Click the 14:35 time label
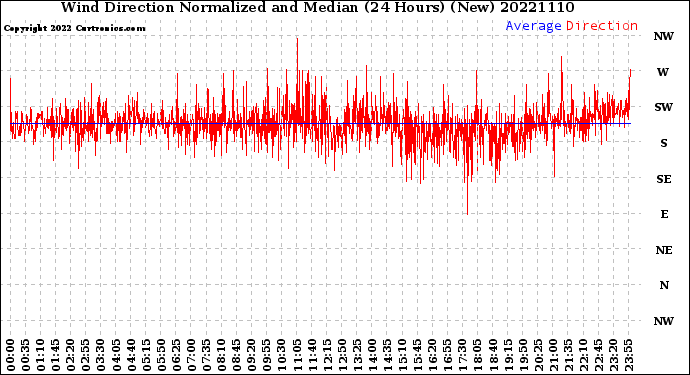Image resolution: width=690 pixels, height=375 pixels. click(x=387, y=356)
